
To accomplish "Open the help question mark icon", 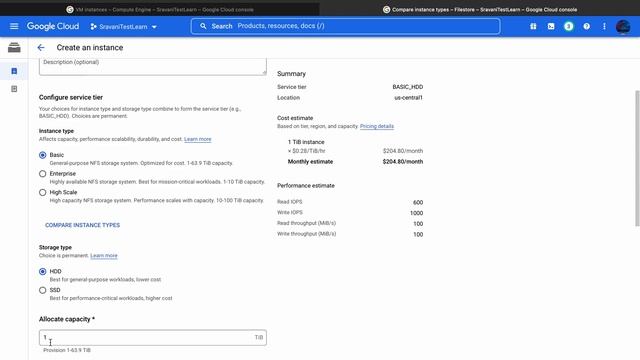I will coord(587,26).
